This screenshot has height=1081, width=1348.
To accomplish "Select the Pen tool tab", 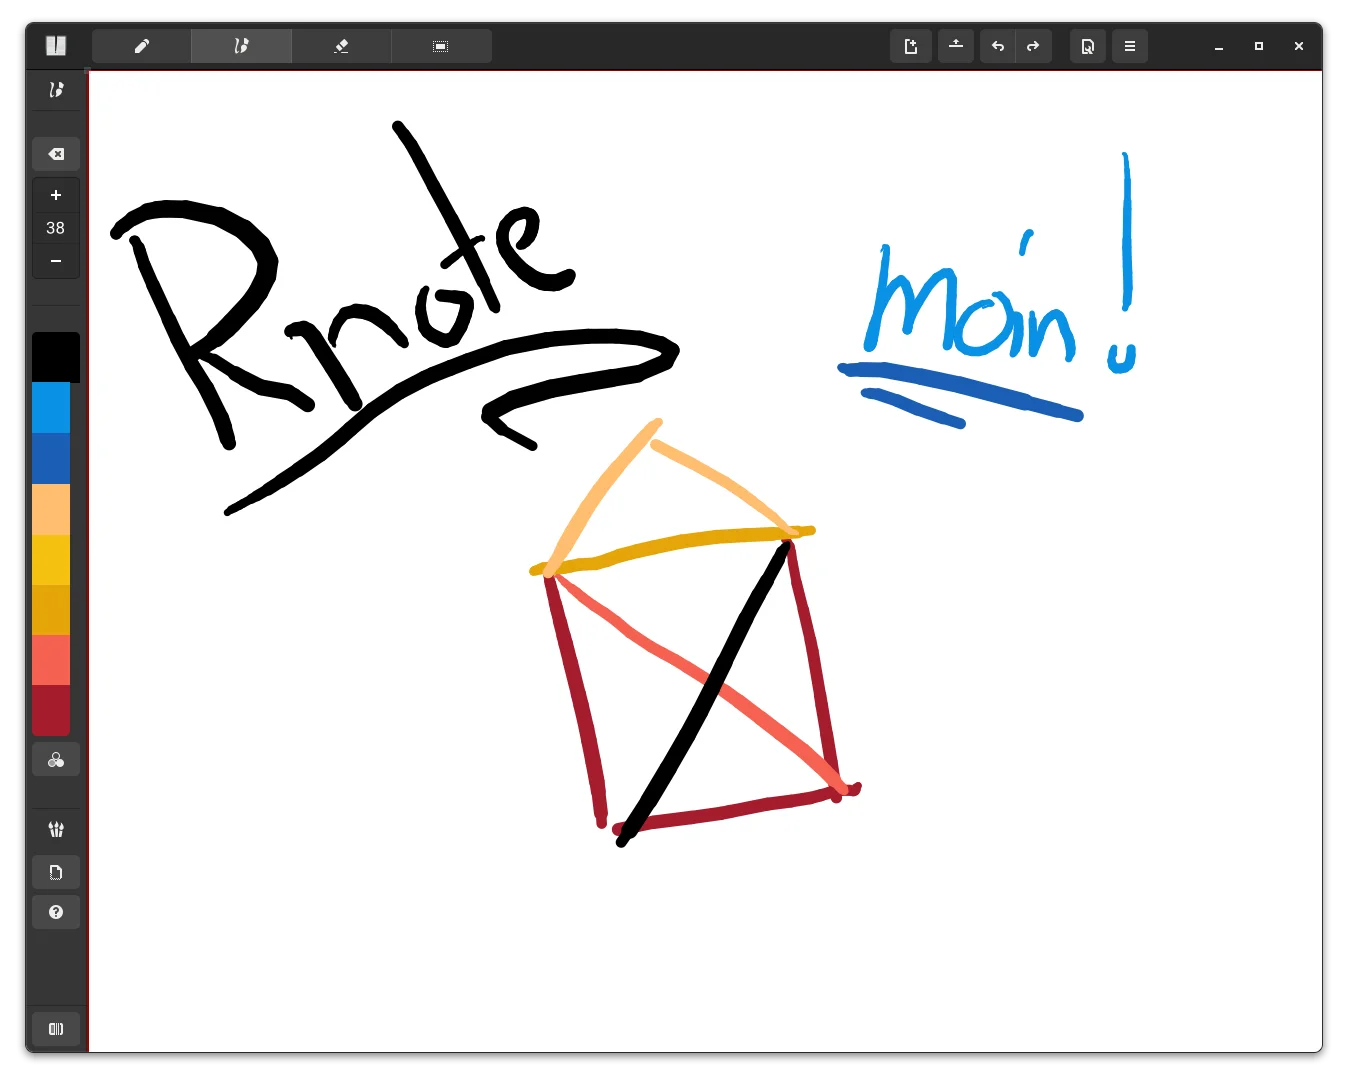I will tap(142, 46).
